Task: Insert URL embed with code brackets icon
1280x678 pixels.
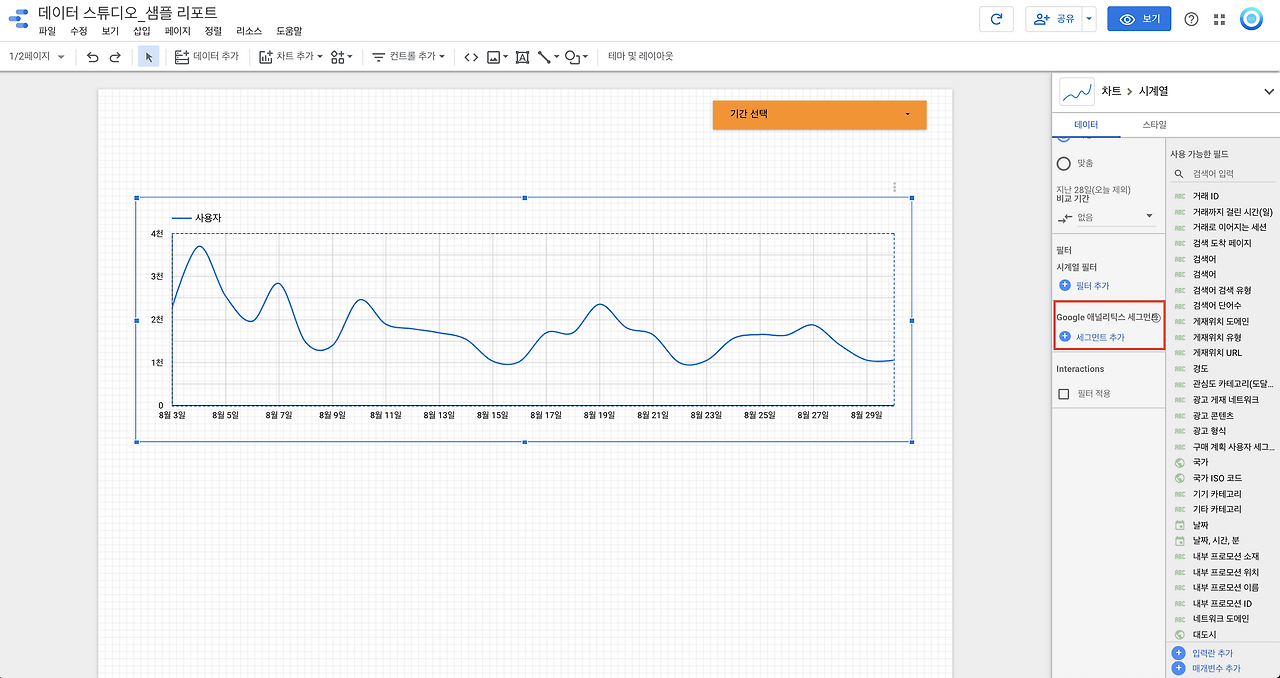Action: (471, 57)
